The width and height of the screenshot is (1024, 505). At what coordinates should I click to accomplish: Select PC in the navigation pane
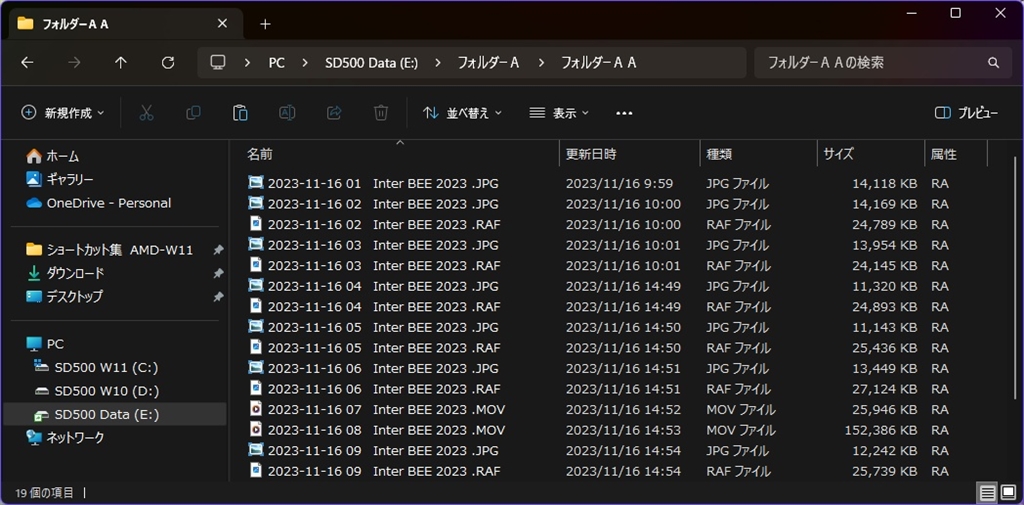[44, 344]
